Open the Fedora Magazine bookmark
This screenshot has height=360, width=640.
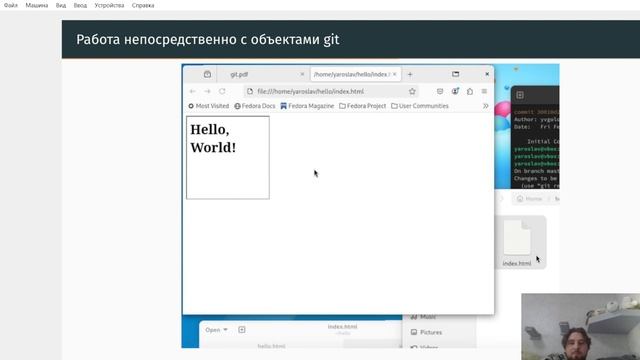pos(307,106)
